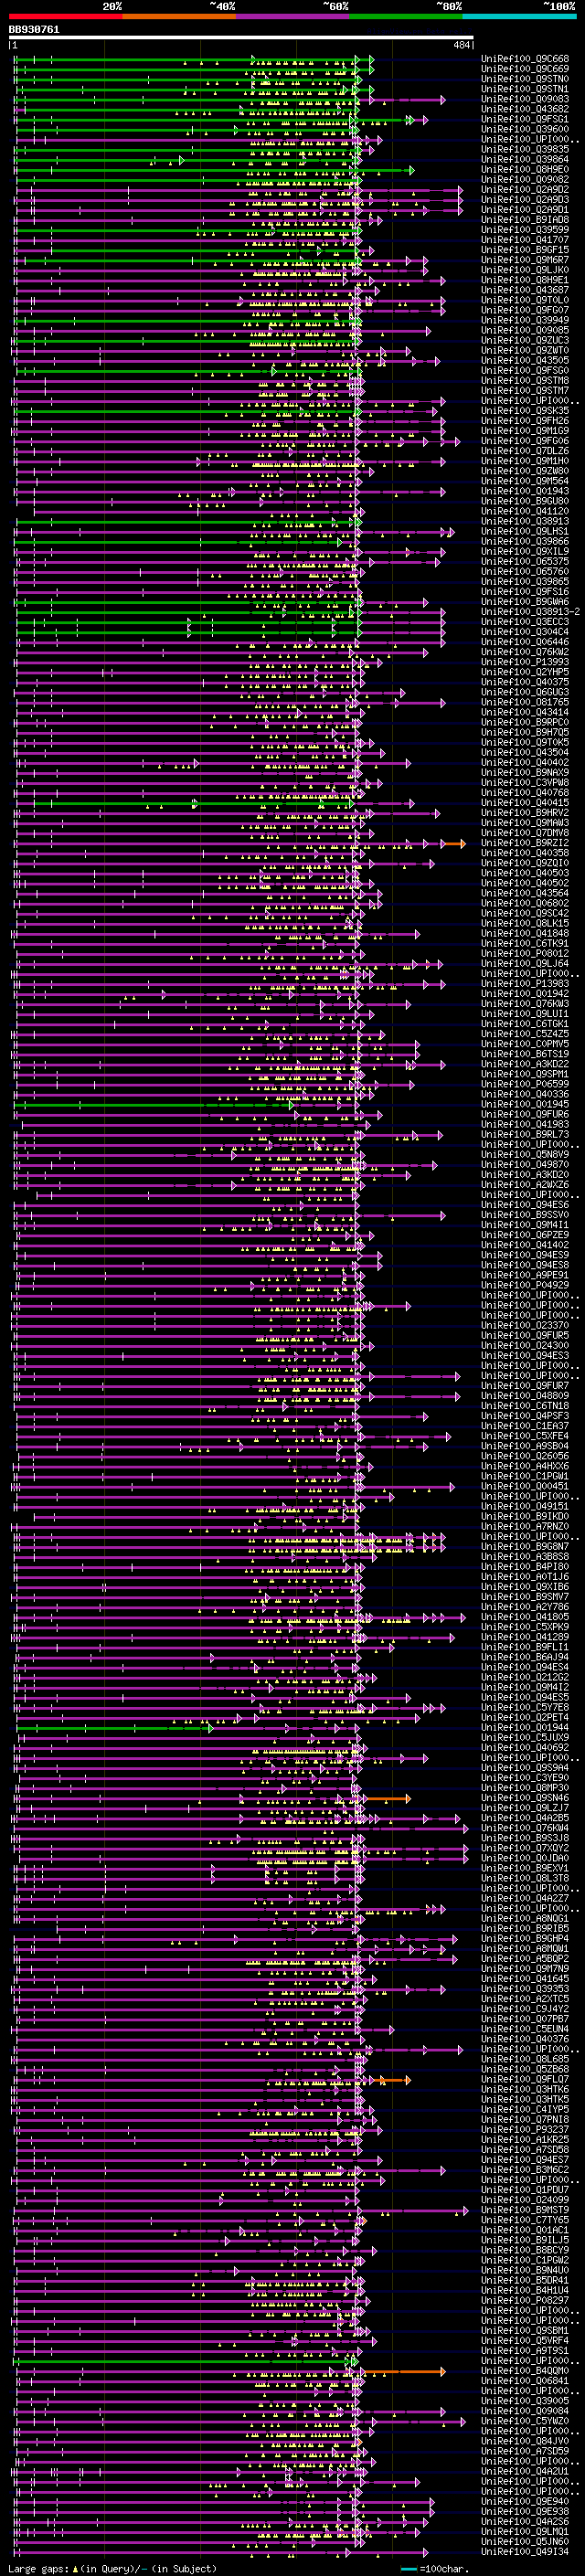Viewport: 585px width, 2576px height.
Task: Select hit UniRef100_Q43682
Action: tap(525, 109)
